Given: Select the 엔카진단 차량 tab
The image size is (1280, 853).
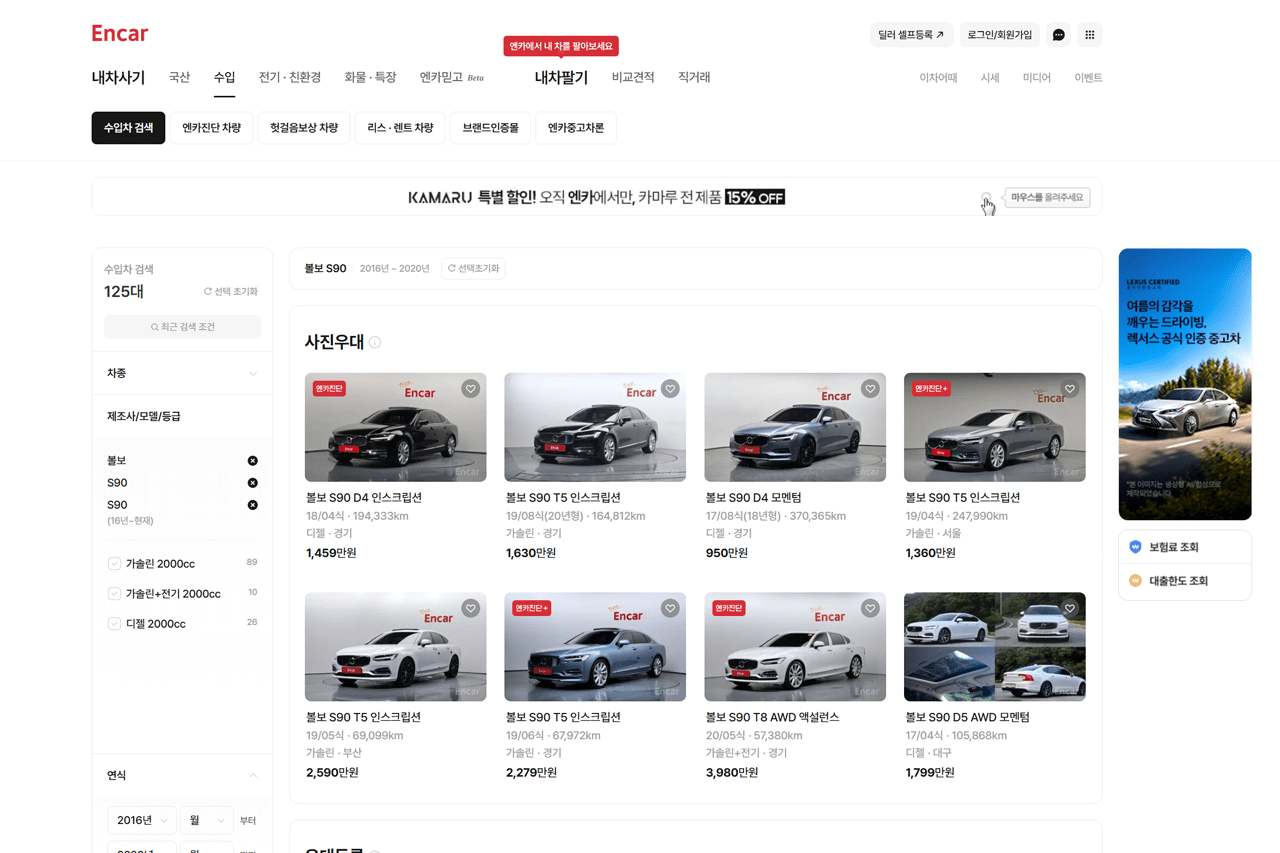Looking at the screenshot, I should click(x=211, y=128).
